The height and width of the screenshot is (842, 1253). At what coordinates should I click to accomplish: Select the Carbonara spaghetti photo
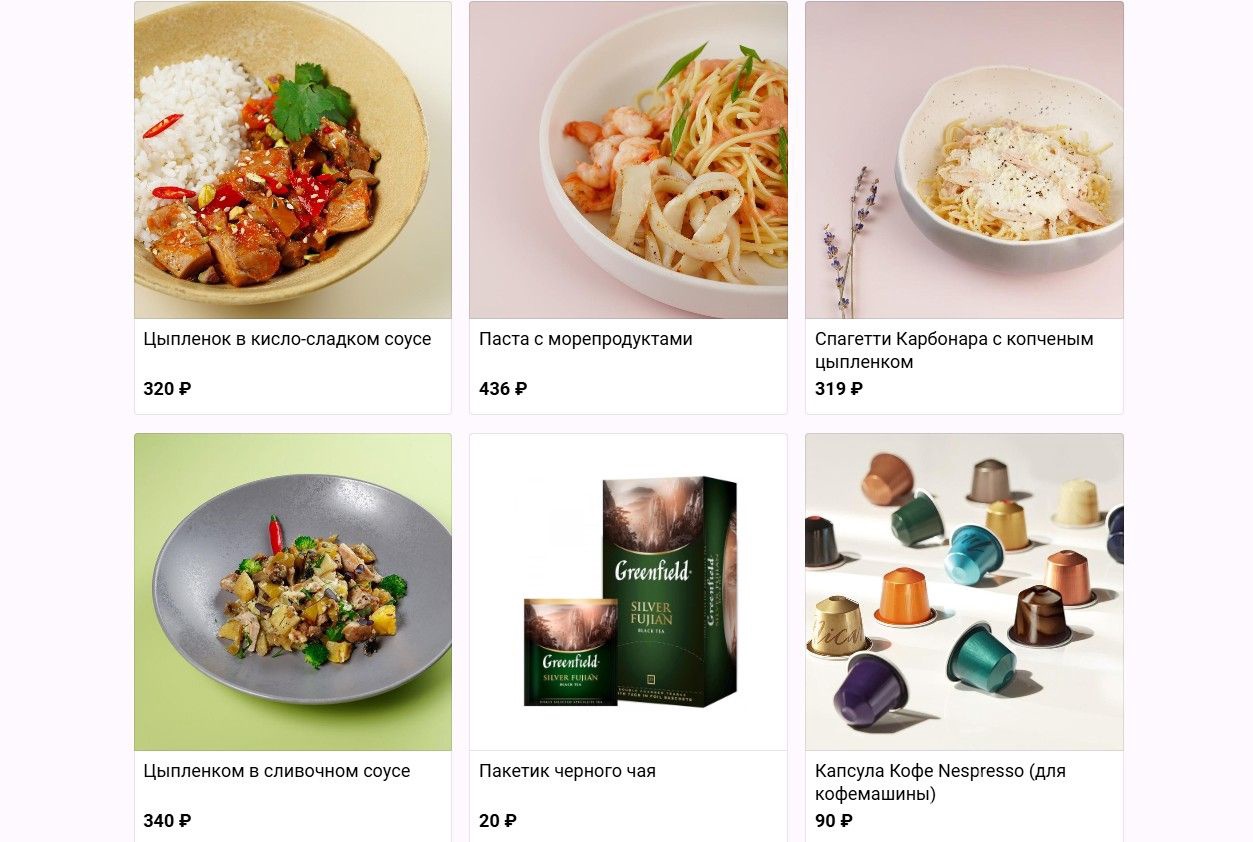tap(964, 160)
